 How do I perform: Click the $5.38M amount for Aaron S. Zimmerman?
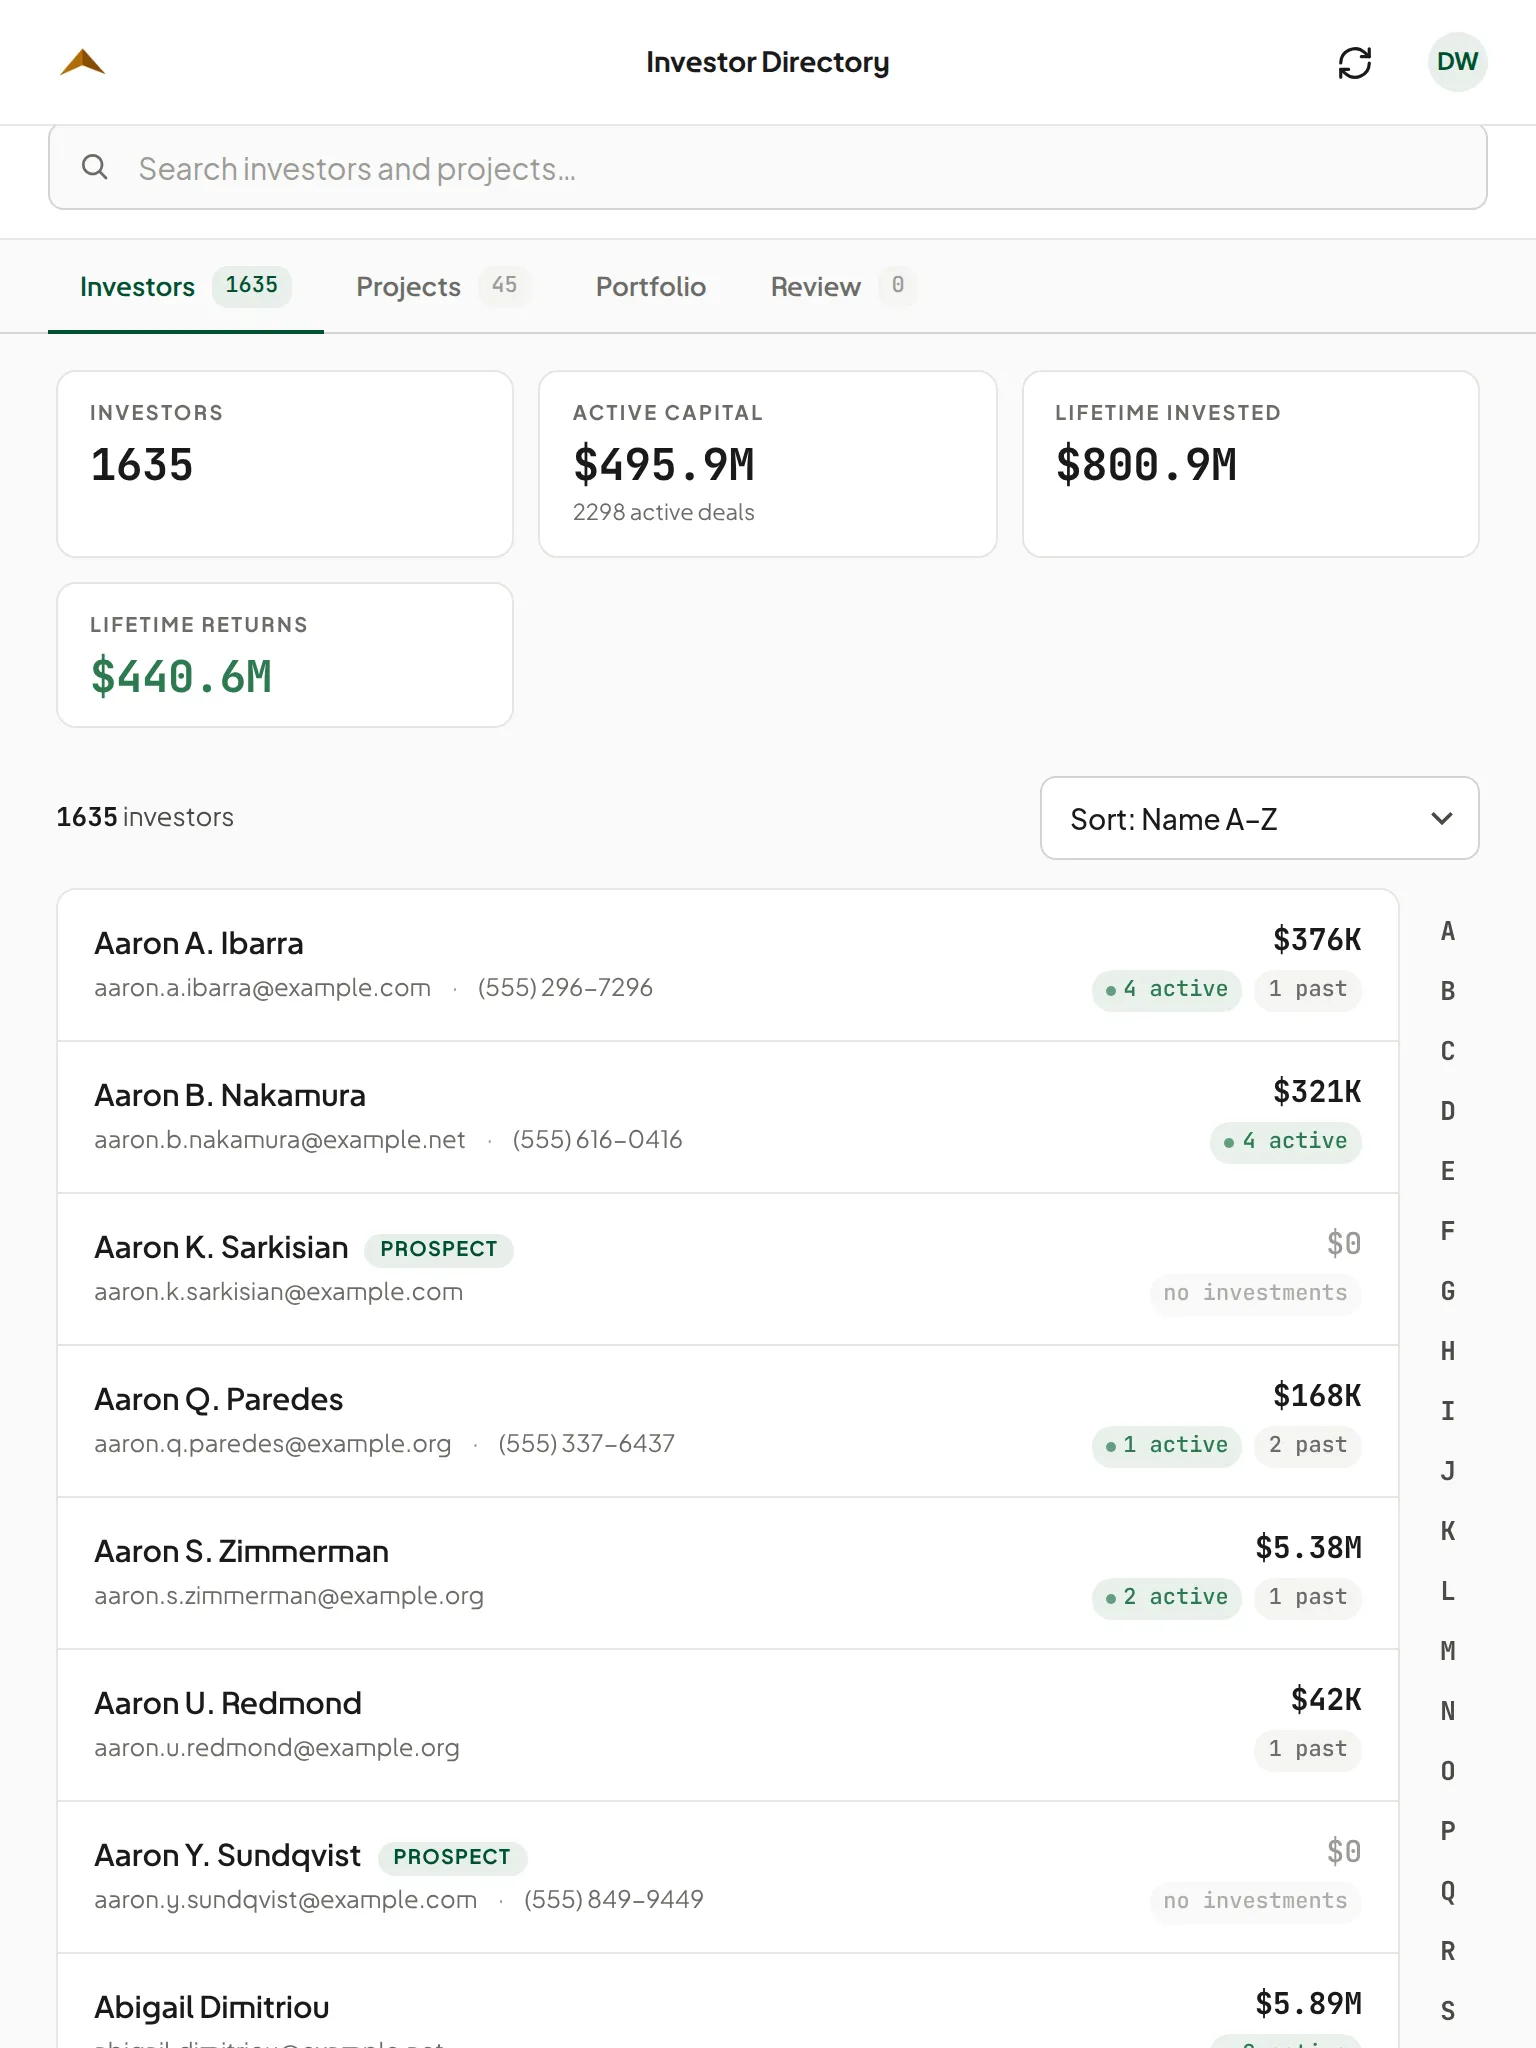pyautogui.click(x=1308, y=1548)
